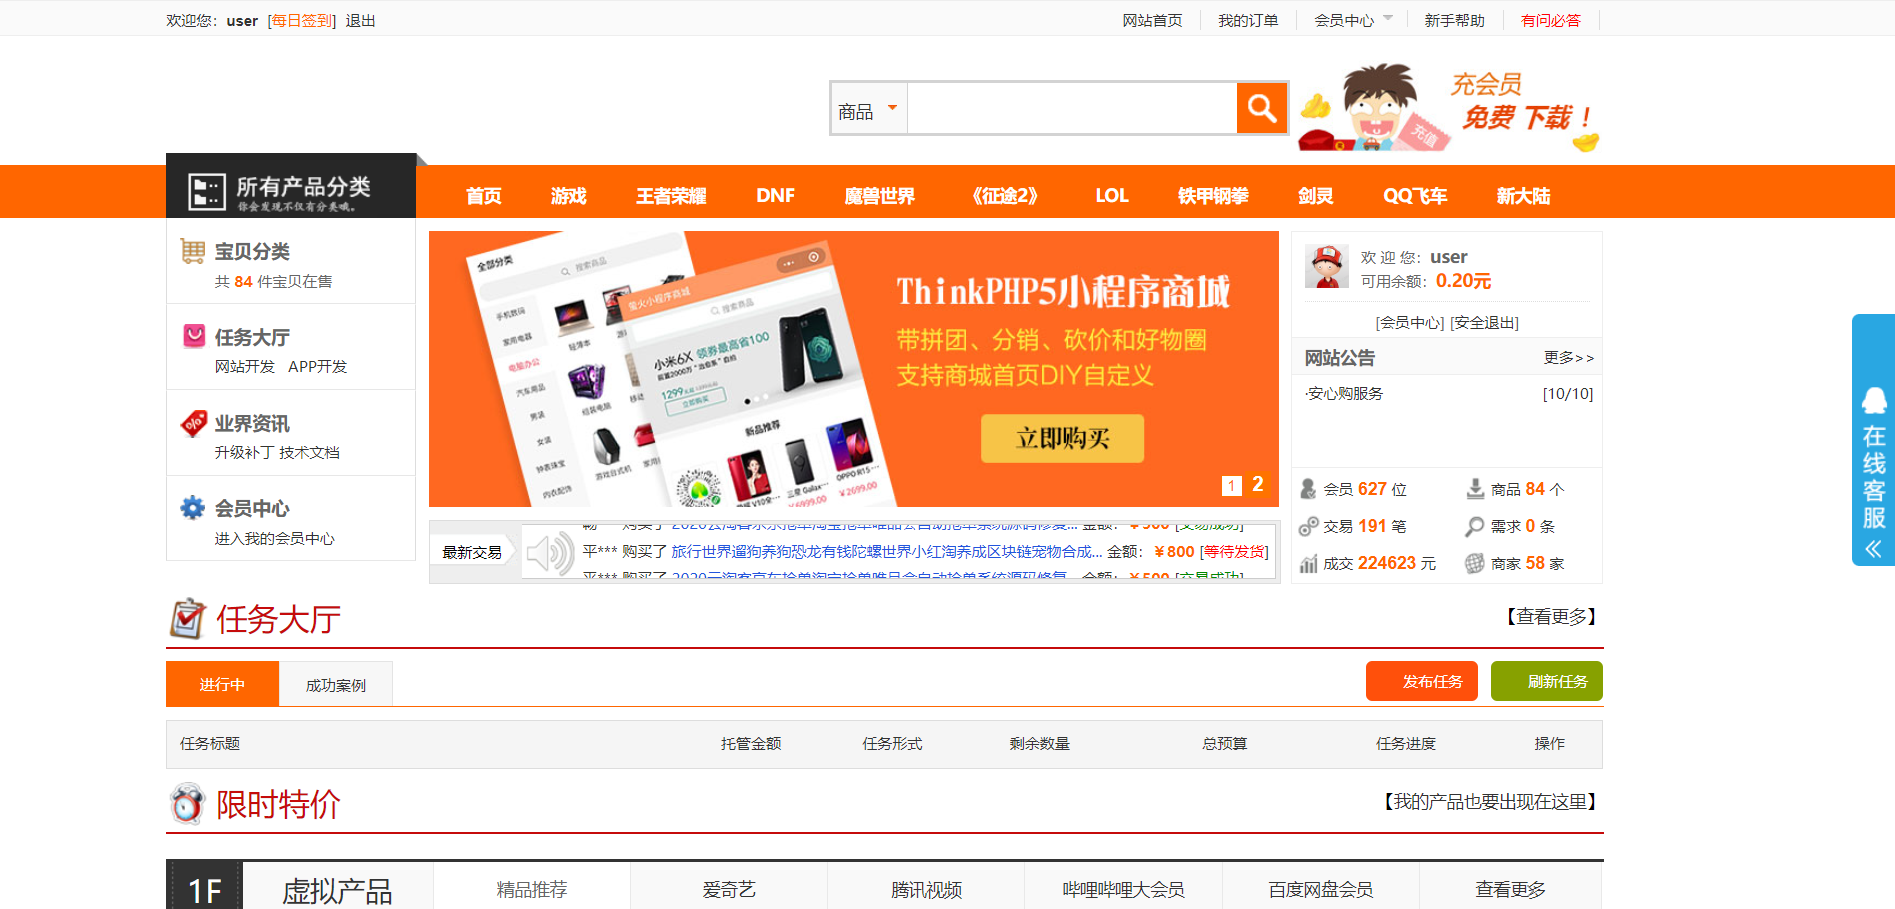Select the LOL navigation item
Viewport: 1895px width, 909px height.
coord(1112,196)
